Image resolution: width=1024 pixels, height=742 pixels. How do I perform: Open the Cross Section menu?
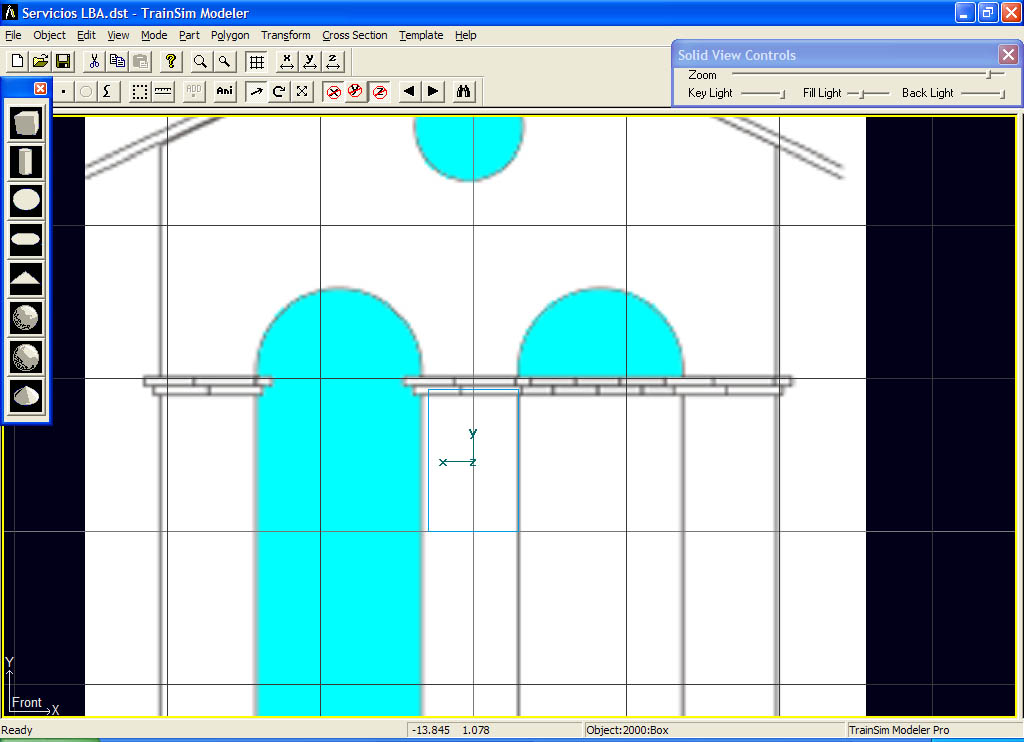click(354, 35)
